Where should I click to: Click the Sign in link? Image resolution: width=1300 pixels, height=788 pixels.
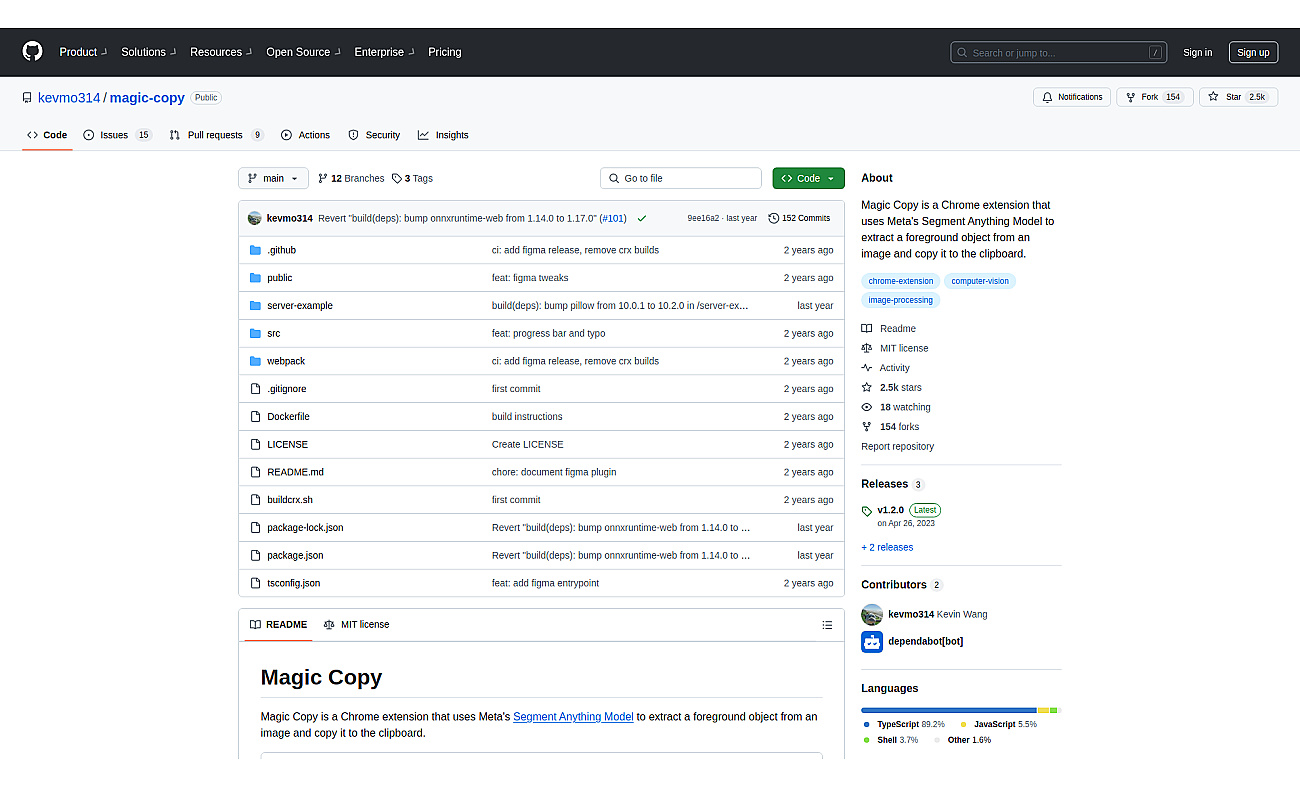coord(1197,53)
